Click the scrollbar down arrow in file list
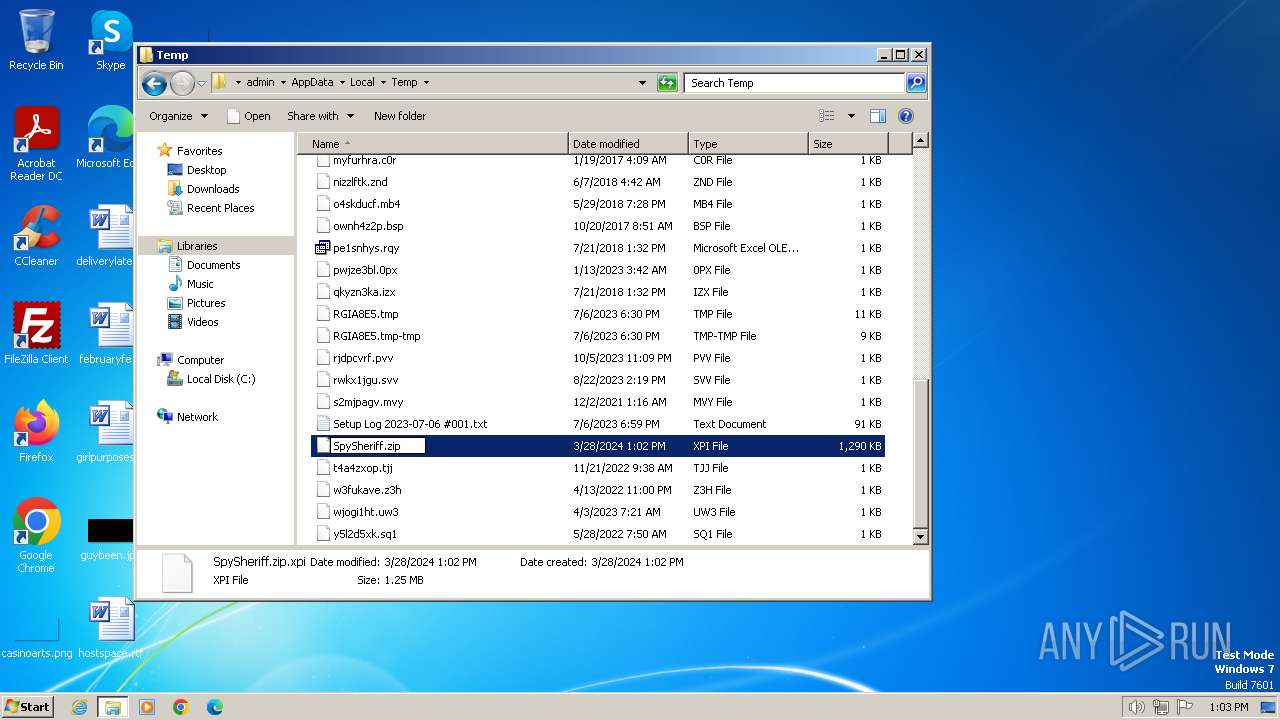1280x720 pixels. point(921,537)
